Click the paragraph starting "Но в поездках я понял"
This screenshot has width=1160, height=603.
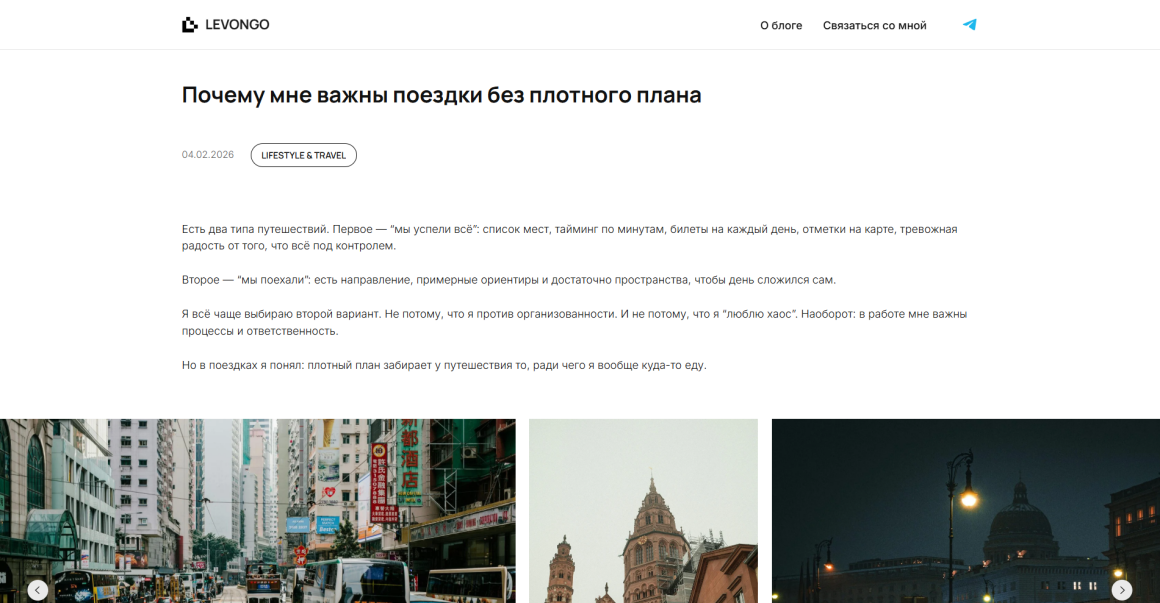click(x=444, y=365)
